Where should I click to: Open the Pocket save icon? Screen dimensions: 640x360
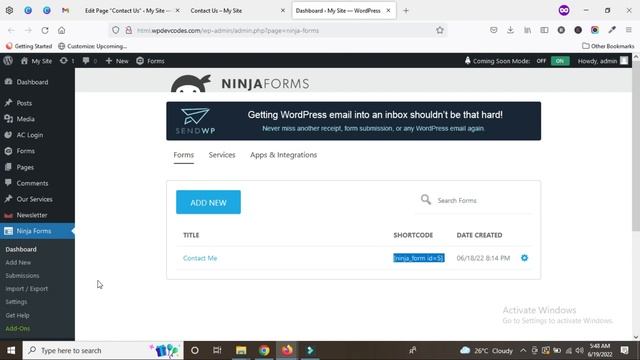click(x=493, y=30)
